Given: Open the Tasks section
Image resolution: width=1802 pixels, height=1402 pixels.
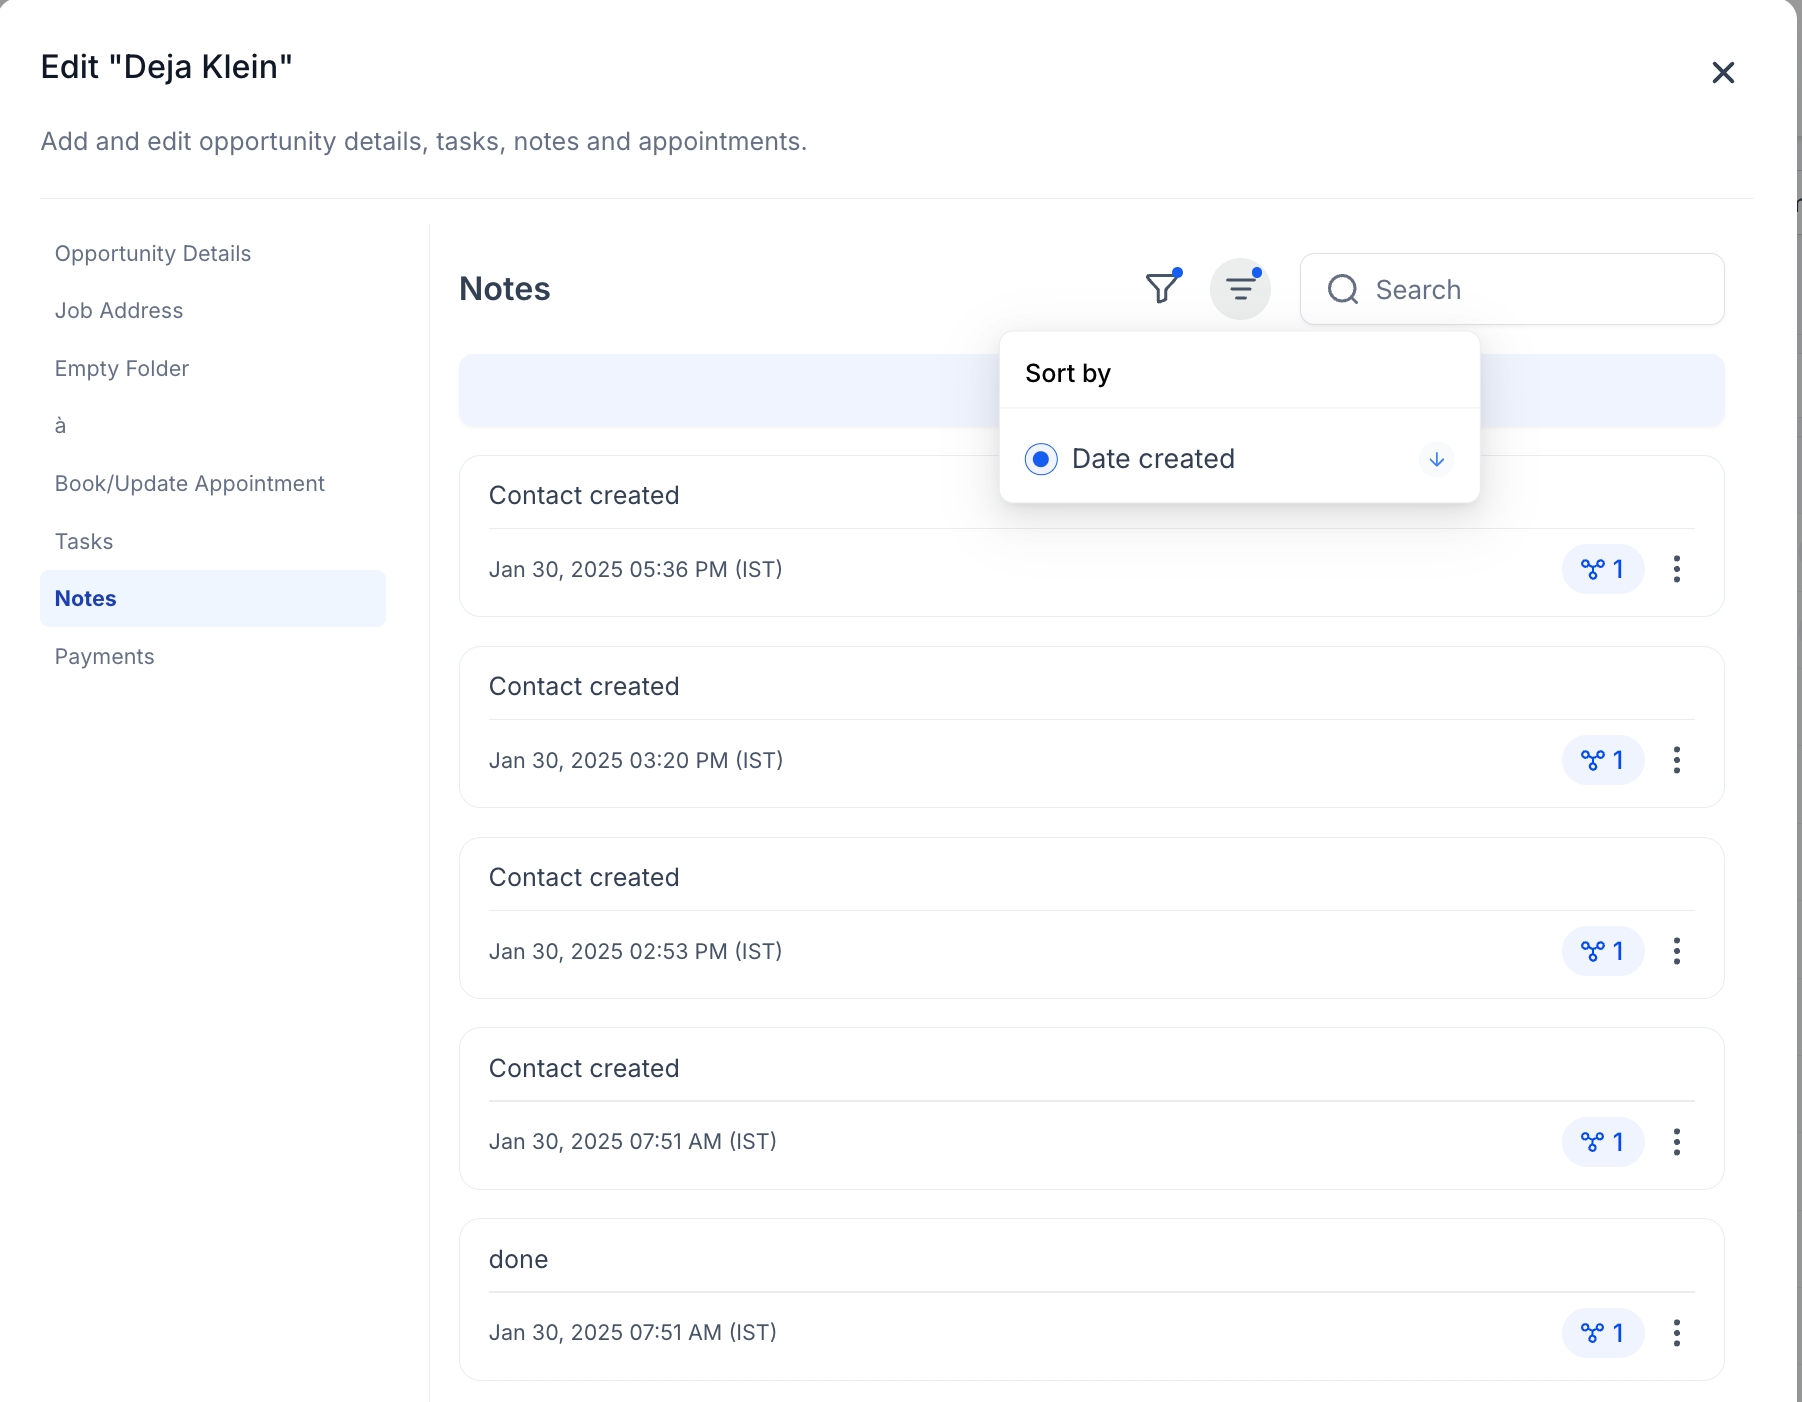Looking at the screenshot, I should tap(84, 542).
